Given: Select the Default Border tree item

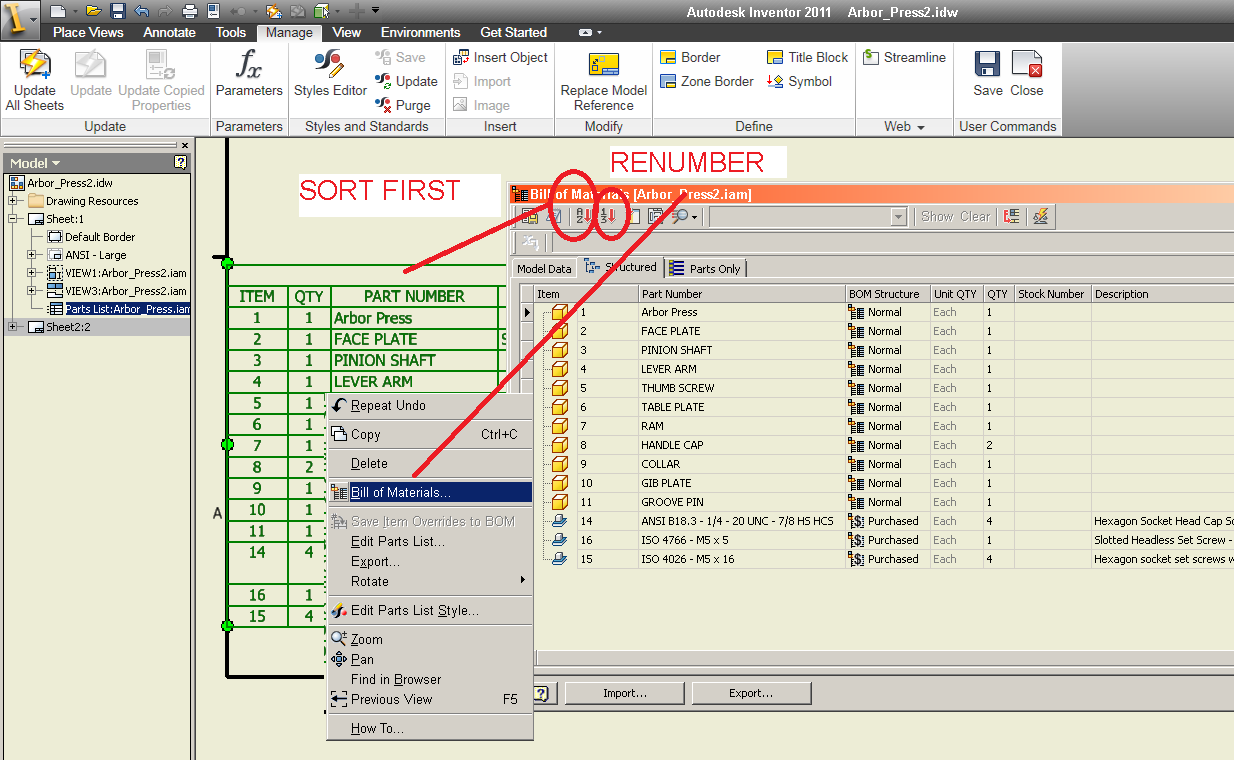Looking at the screenshot, I should (100, 237).
